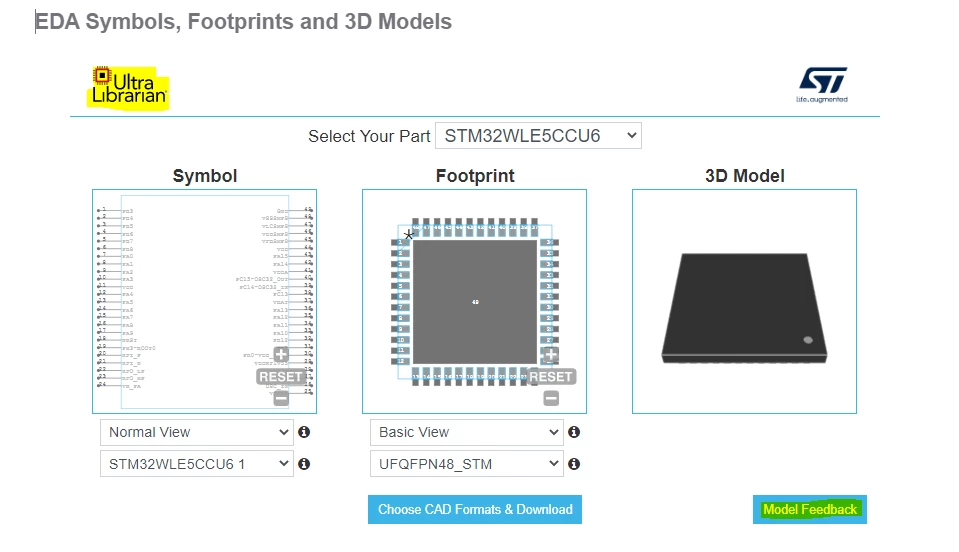
Task: Click the 3D Model chip preview
Action: tap(744, 308)
